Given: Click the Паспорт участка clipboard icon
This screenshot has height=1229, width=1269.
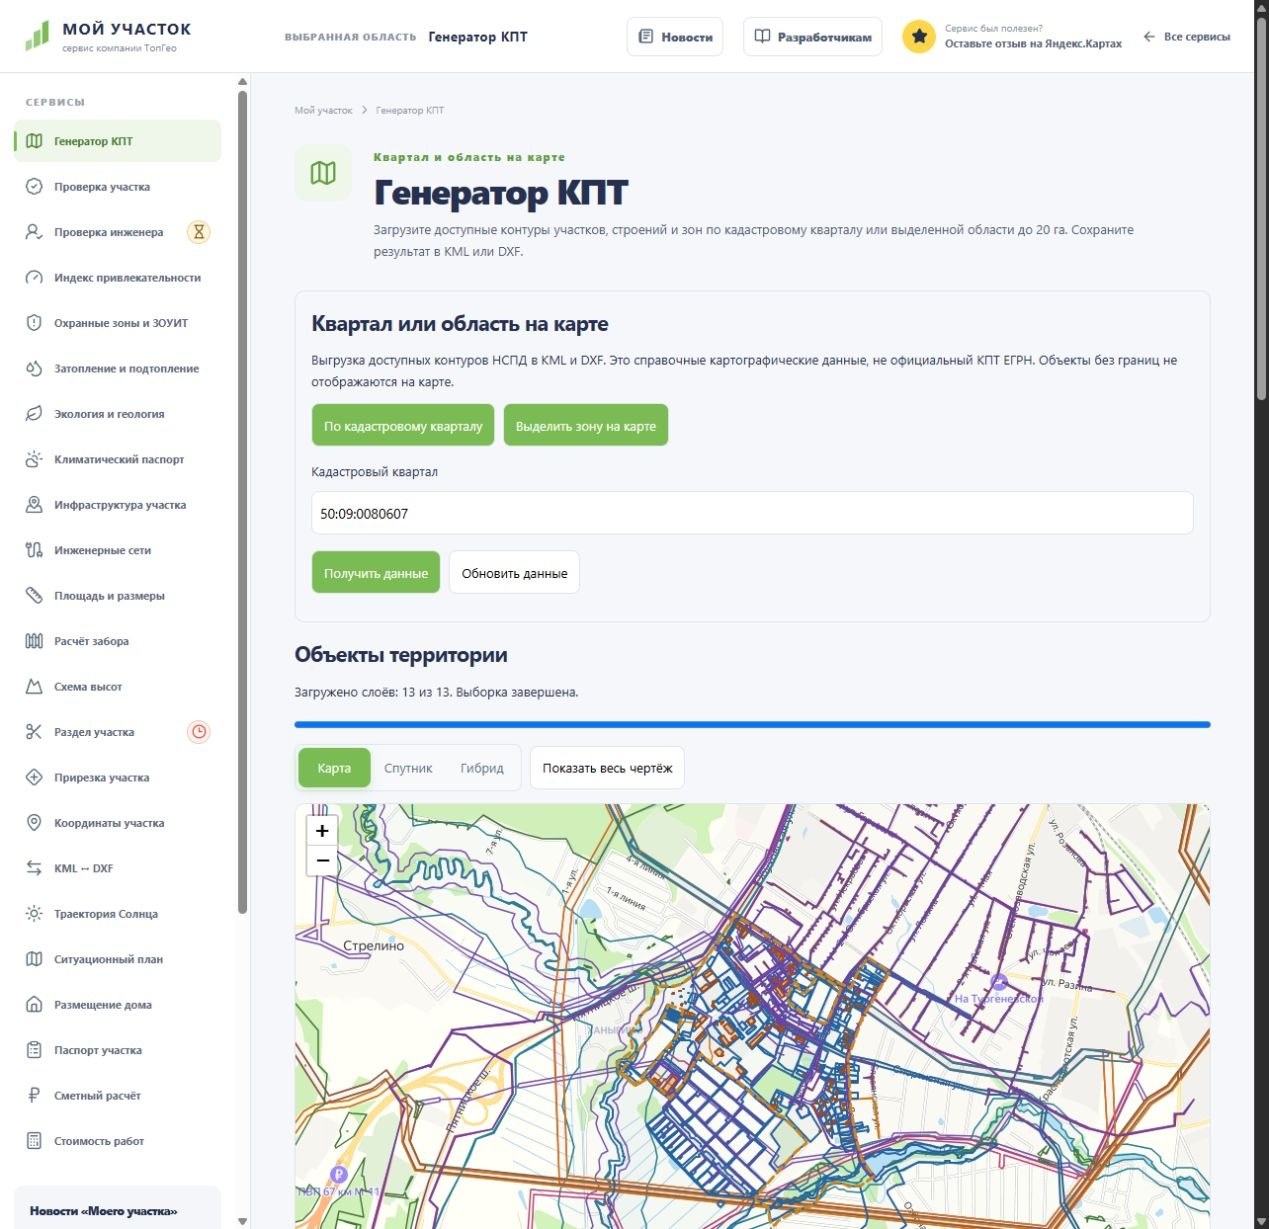Looking at the screenshot, I should 34,1050.
